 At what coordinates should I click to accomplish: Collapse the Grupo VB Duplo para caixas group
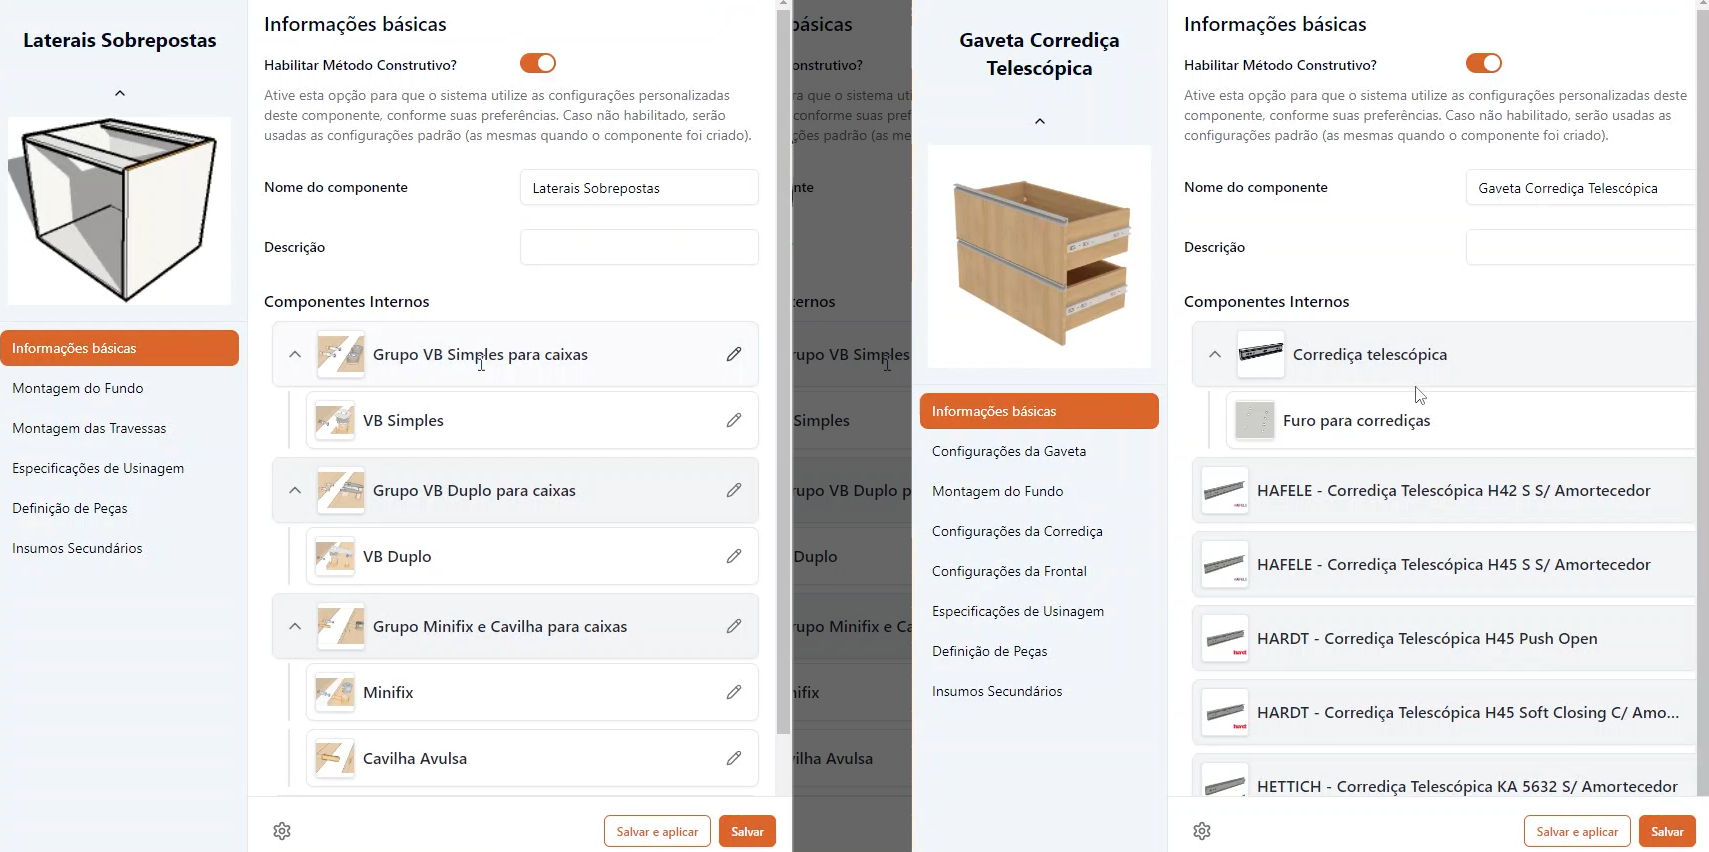point(295,490)
